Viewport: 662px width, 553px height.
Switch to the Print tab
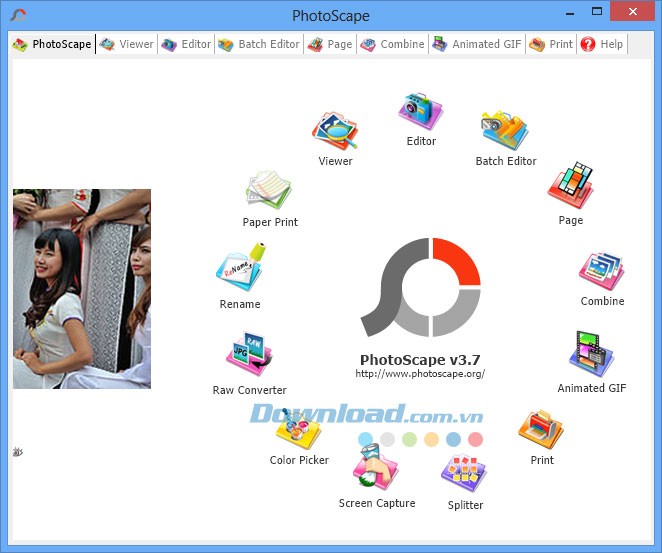point(551,44)
